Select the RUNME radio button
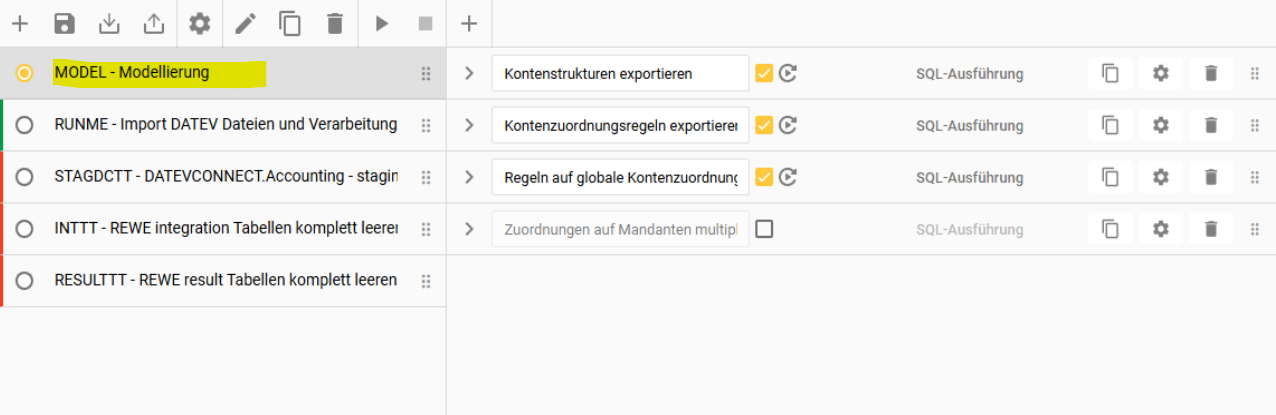Image resolution: width=1276 pixels, height=415 pixels. [25, 125]
